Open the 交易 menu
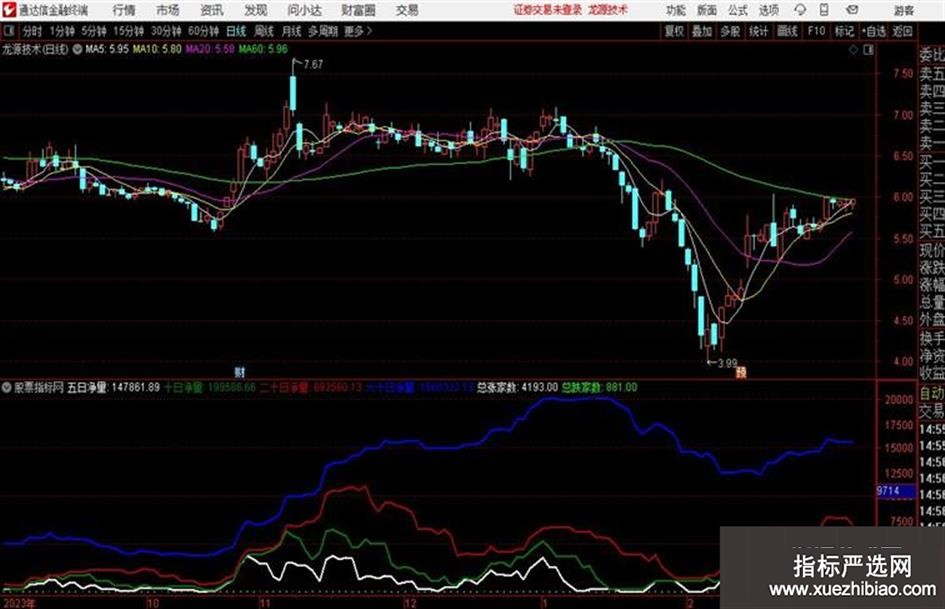 tap(407, 10)
